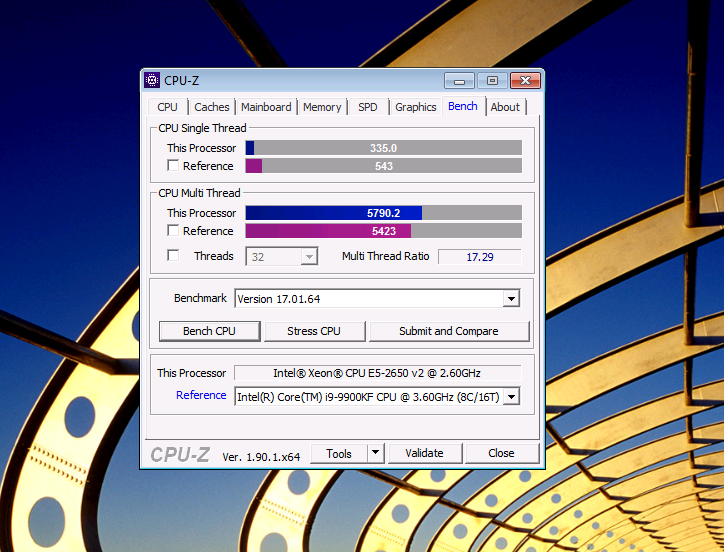
Task: Open the Mainboard tab
Action: tap(266, 107)
